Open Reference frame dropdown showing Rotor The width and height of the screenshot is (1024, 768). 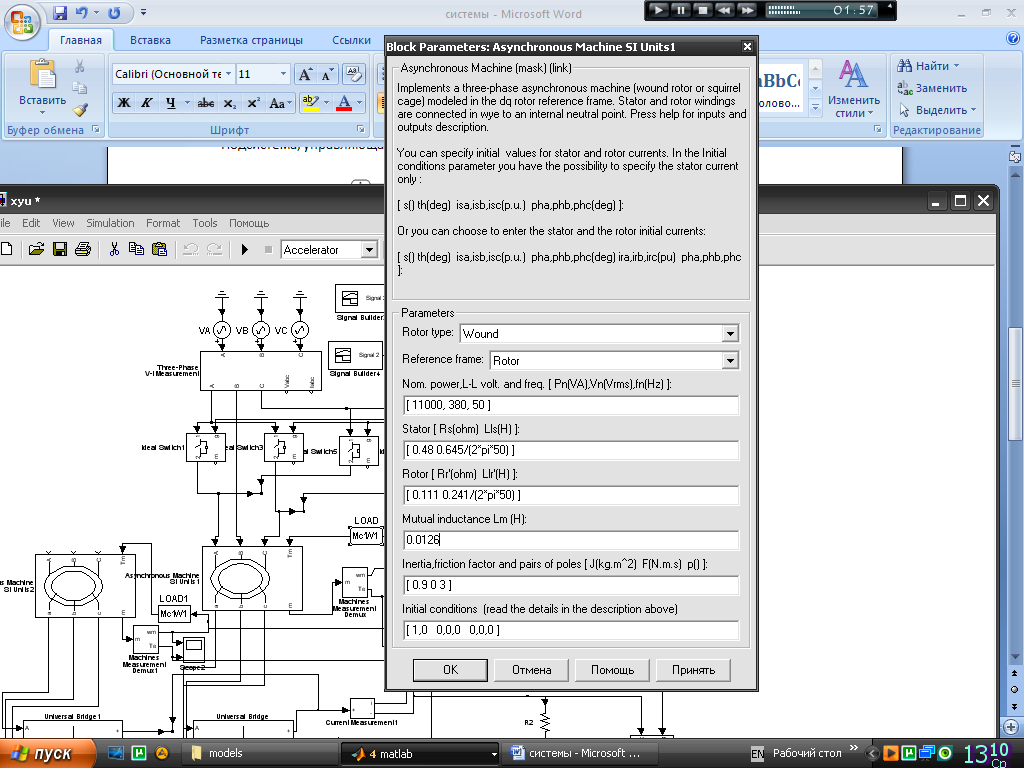point(730,360)
